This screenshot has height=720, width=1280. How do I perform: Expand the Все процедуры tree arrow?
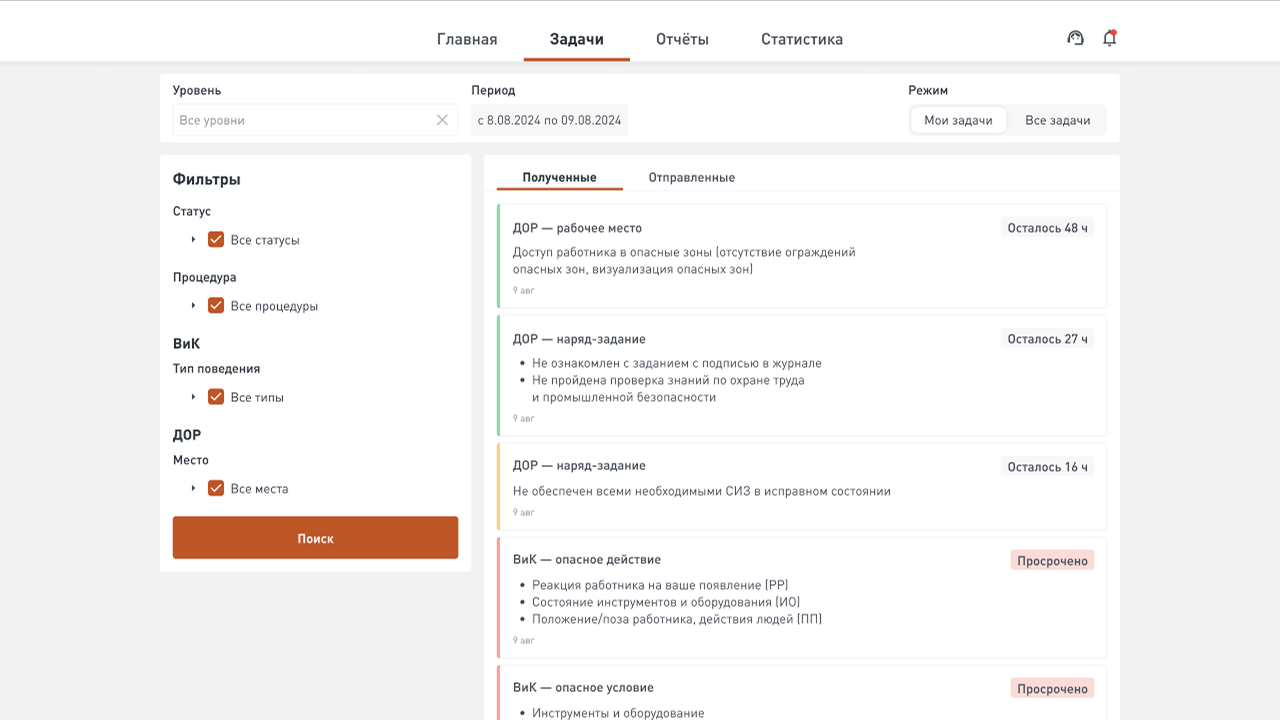click(194, 306)
